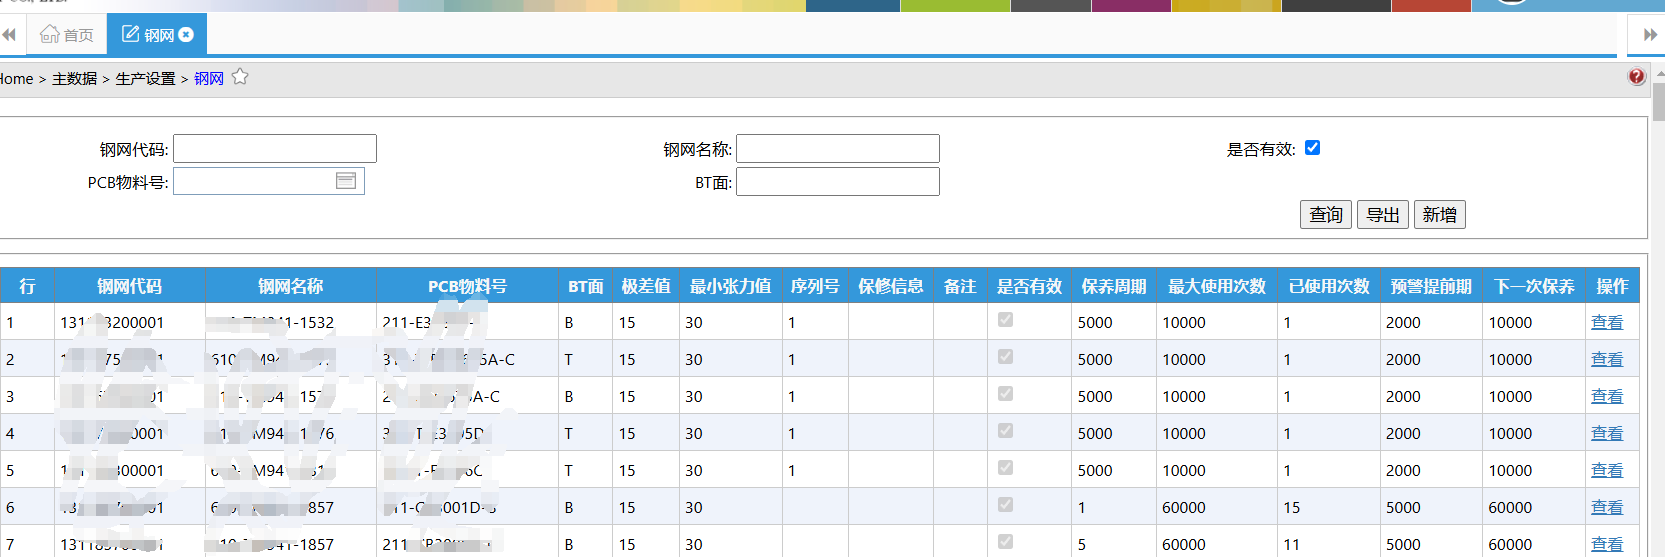
Task: Open 查看 link in row 5
Action: click(x=1607, y=470)
